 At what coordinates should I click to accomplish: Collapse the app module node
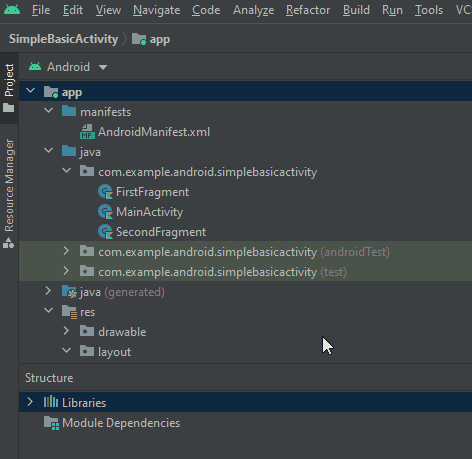[x=31, y=90]
